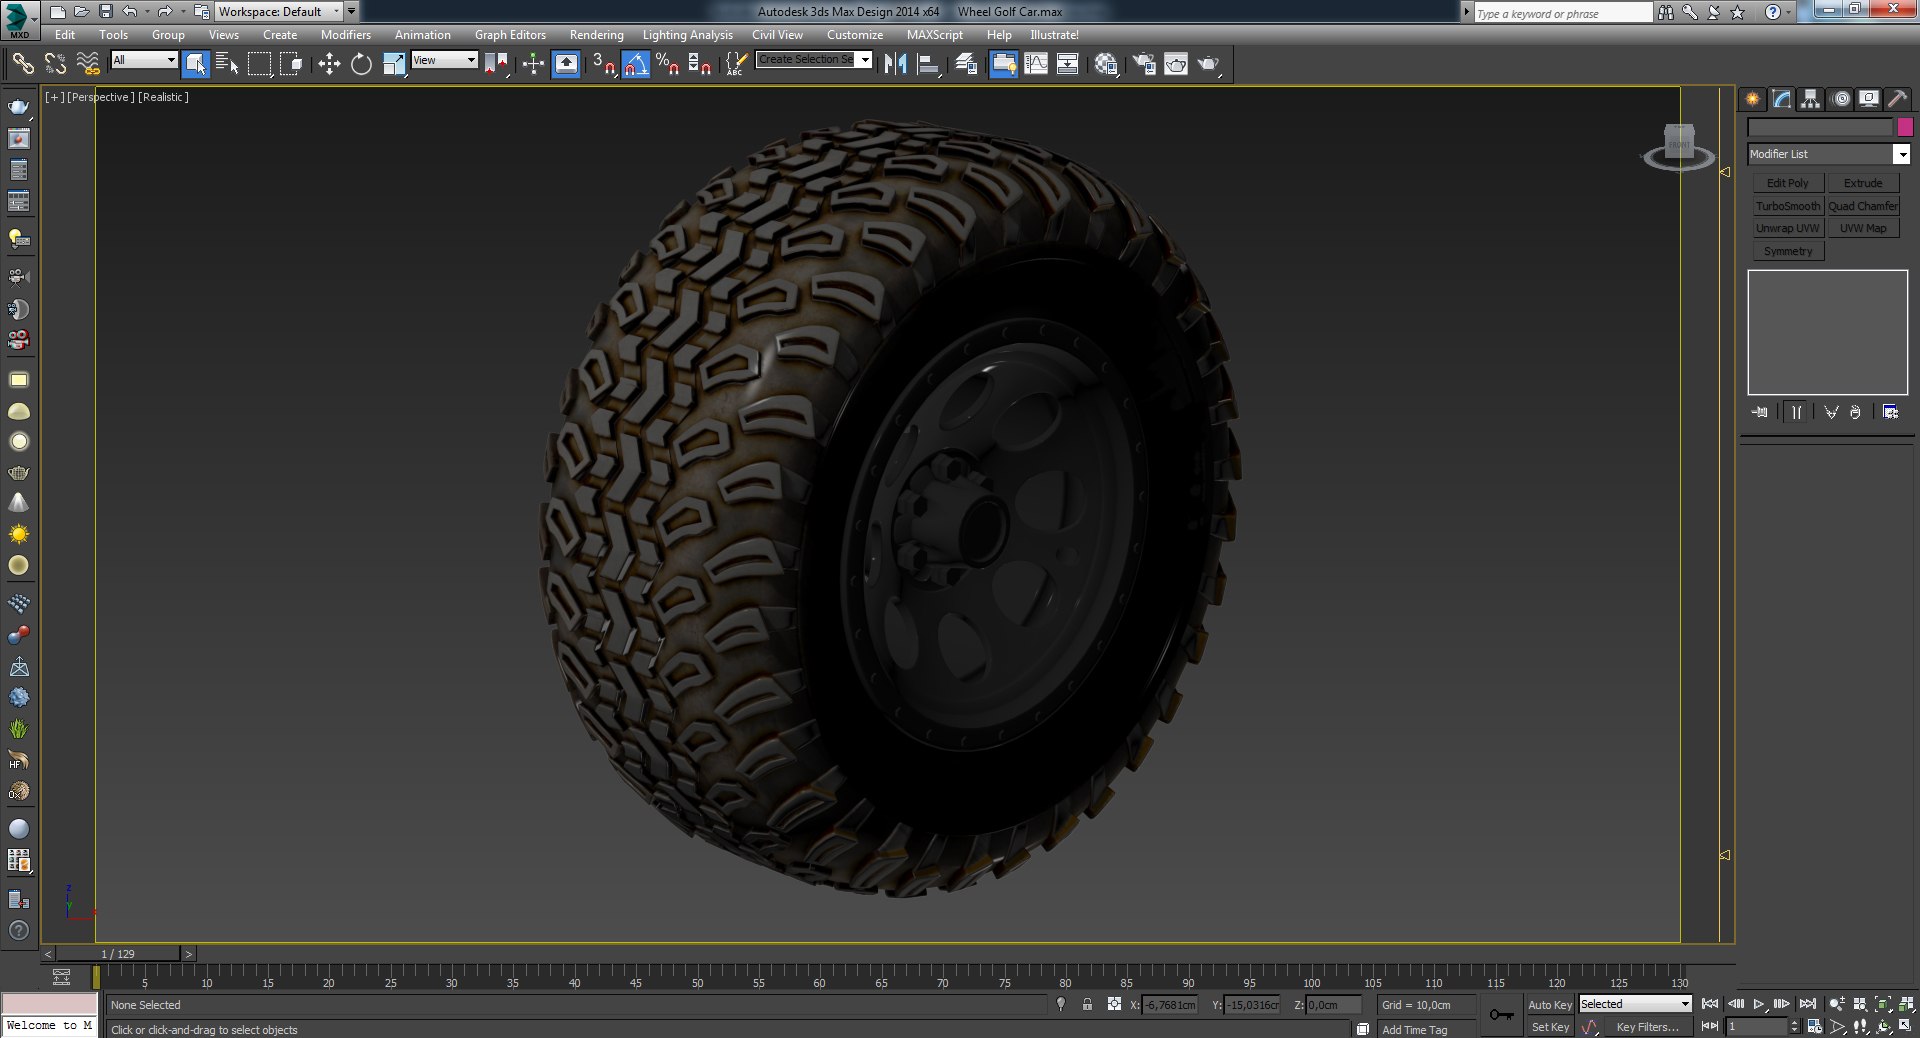Activate Select and Move tool

[329, 64]
